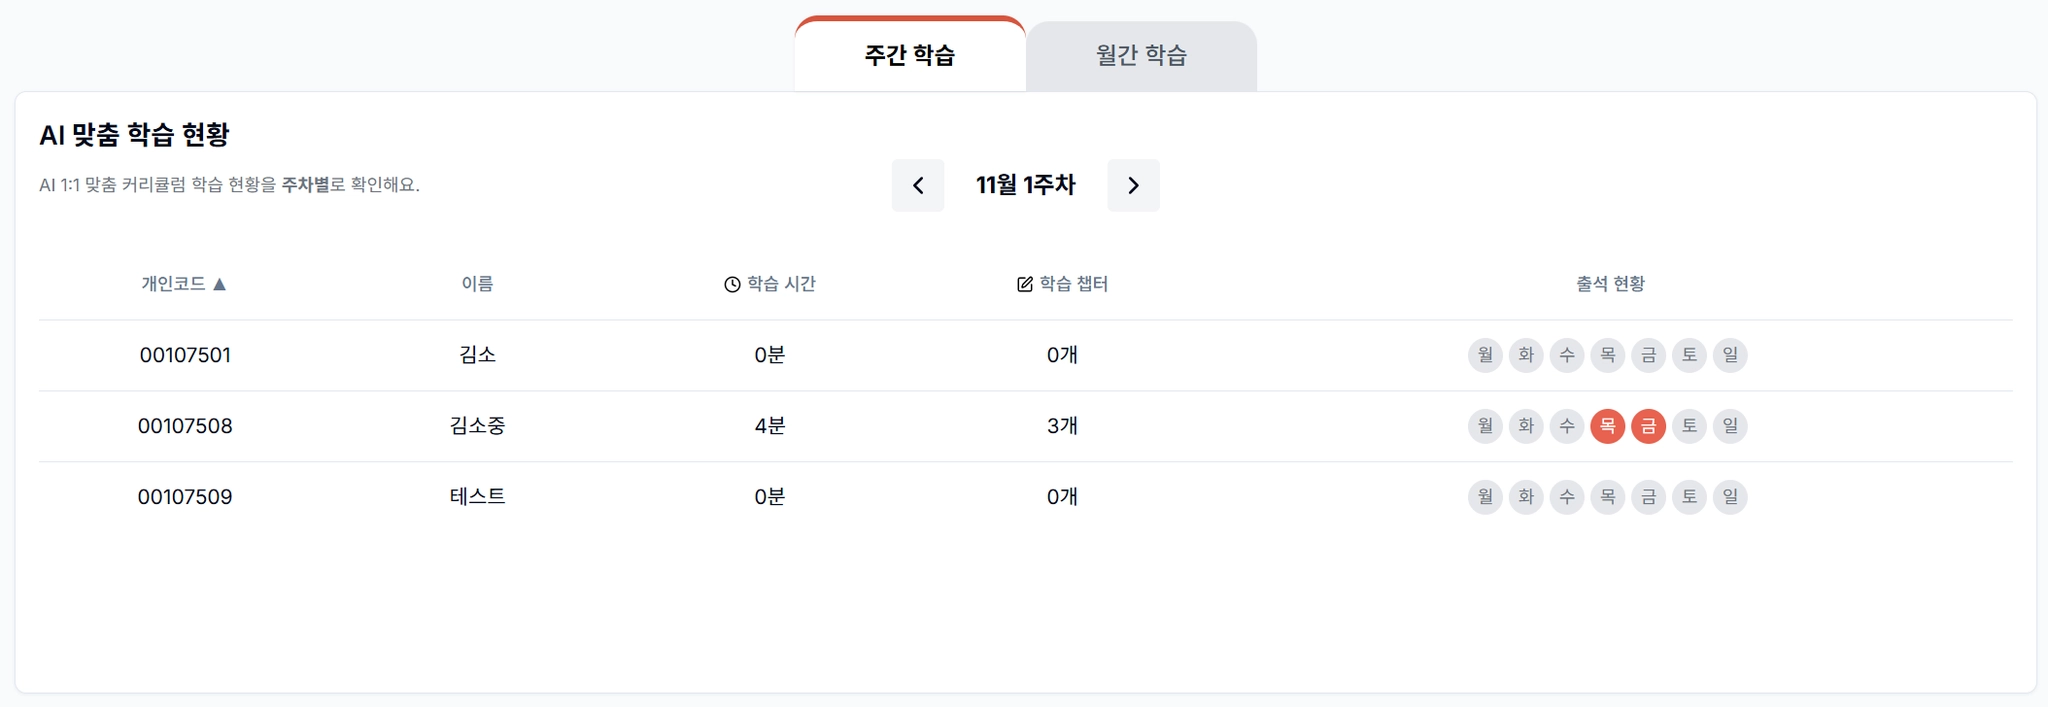The width and height of the screenshot is (2048, 707).
Task: Click the clock icon beside 학습 시간
Action: (x=732, y=285)
